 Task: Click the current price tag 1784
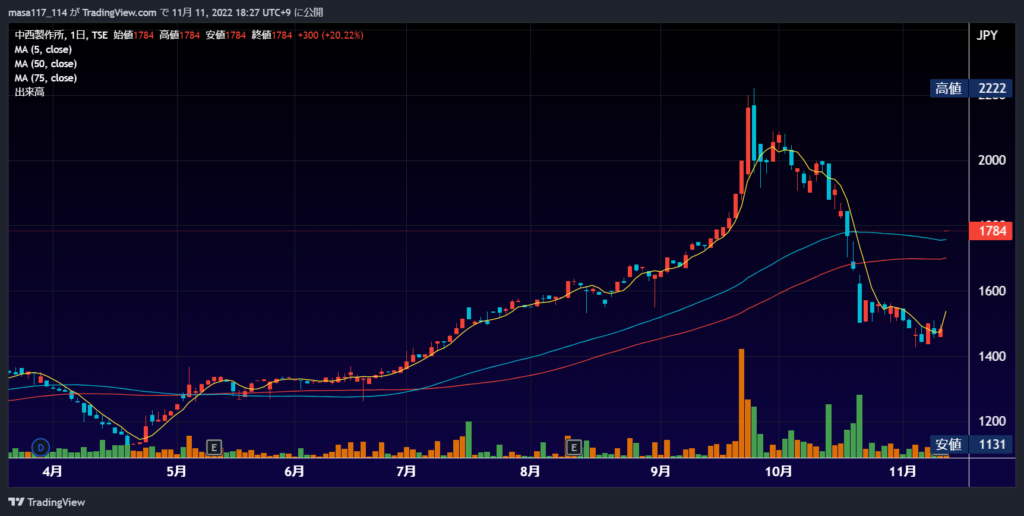pos(991,231)
